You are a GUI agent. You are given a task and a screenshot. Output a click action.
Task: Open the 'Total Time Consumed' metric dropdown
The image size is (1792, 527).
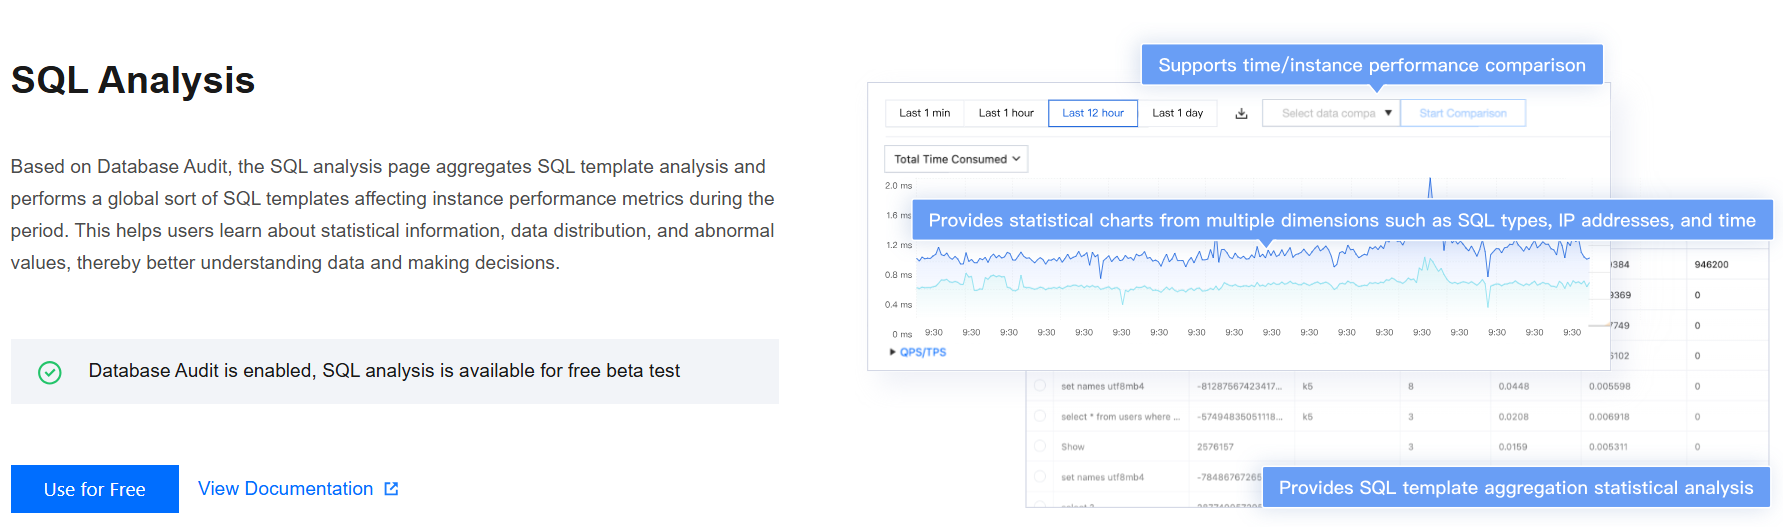coord(956,159)
